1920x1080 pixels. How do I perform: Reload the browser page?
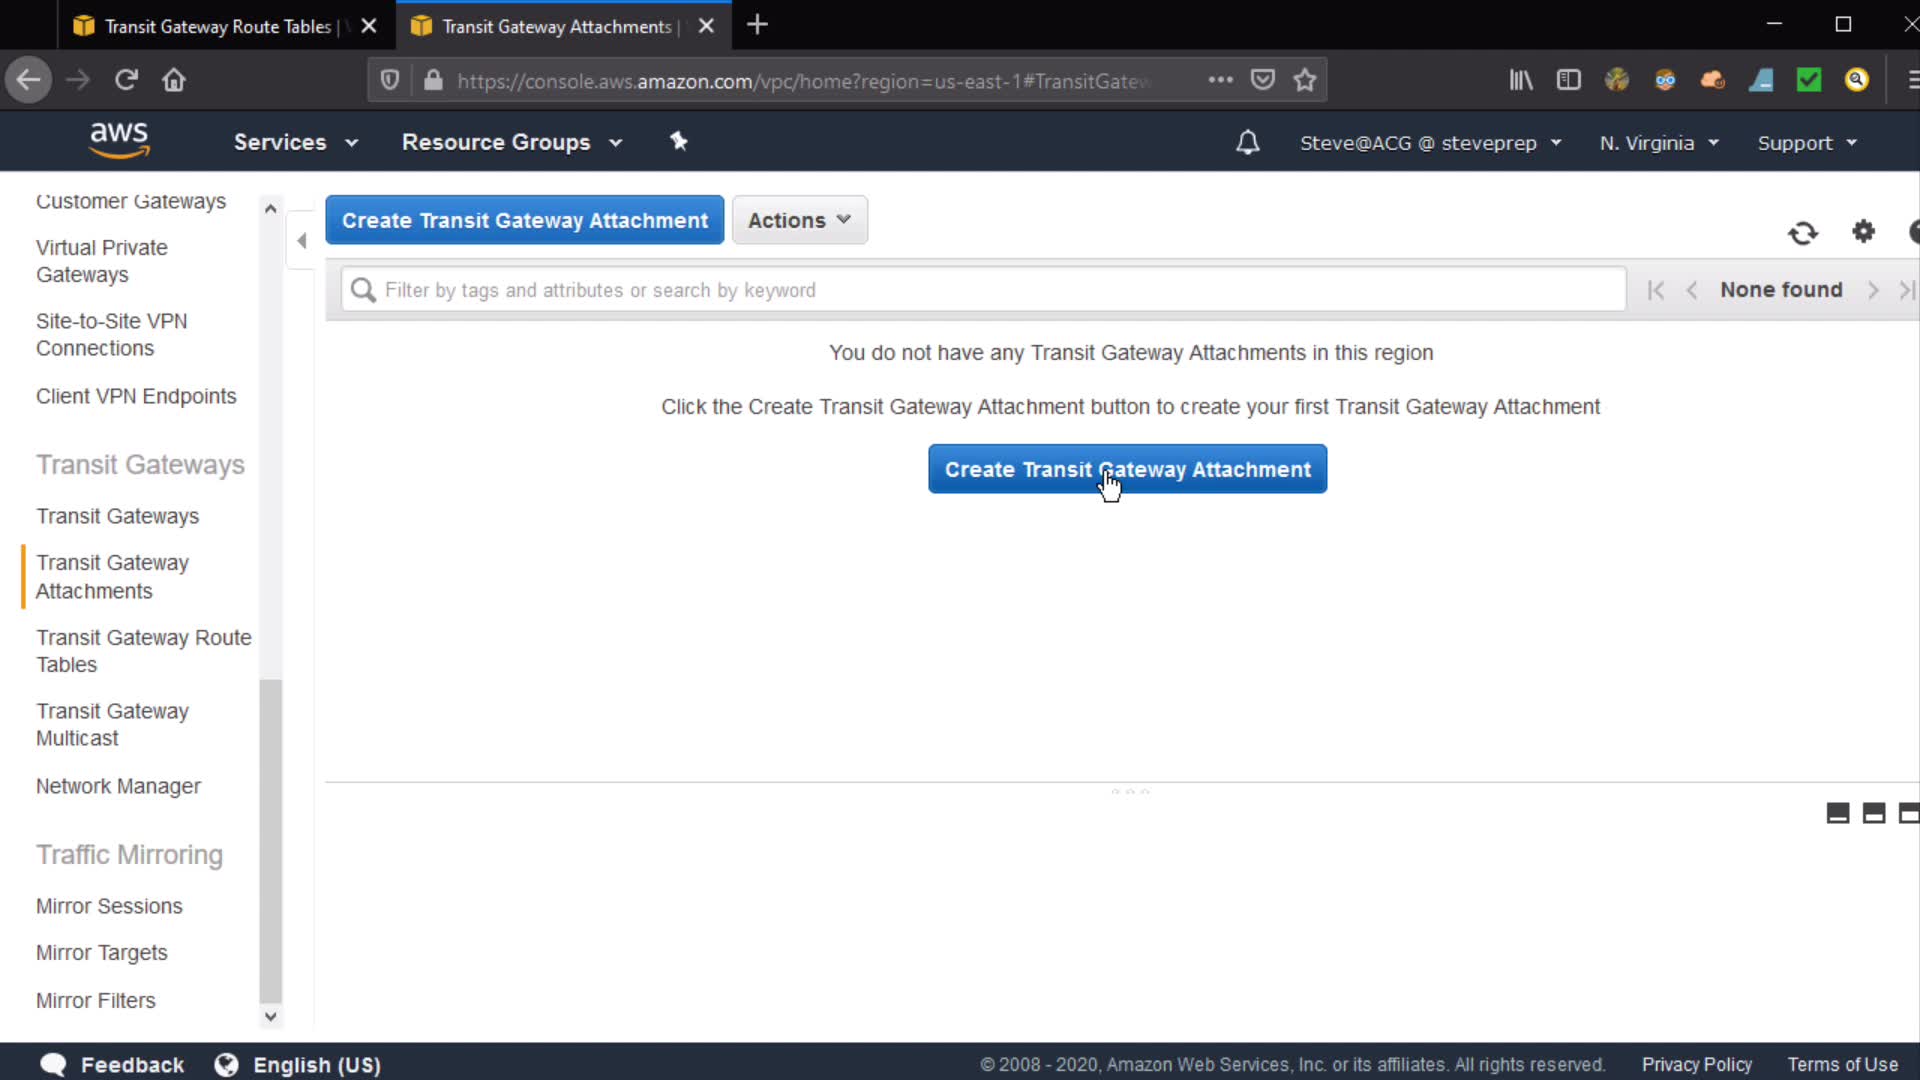tap(126, 80)
